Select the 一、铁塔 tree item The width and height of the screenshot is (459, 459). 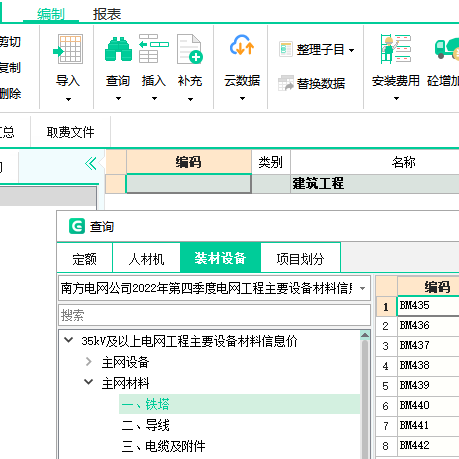[x=239, y=404]
